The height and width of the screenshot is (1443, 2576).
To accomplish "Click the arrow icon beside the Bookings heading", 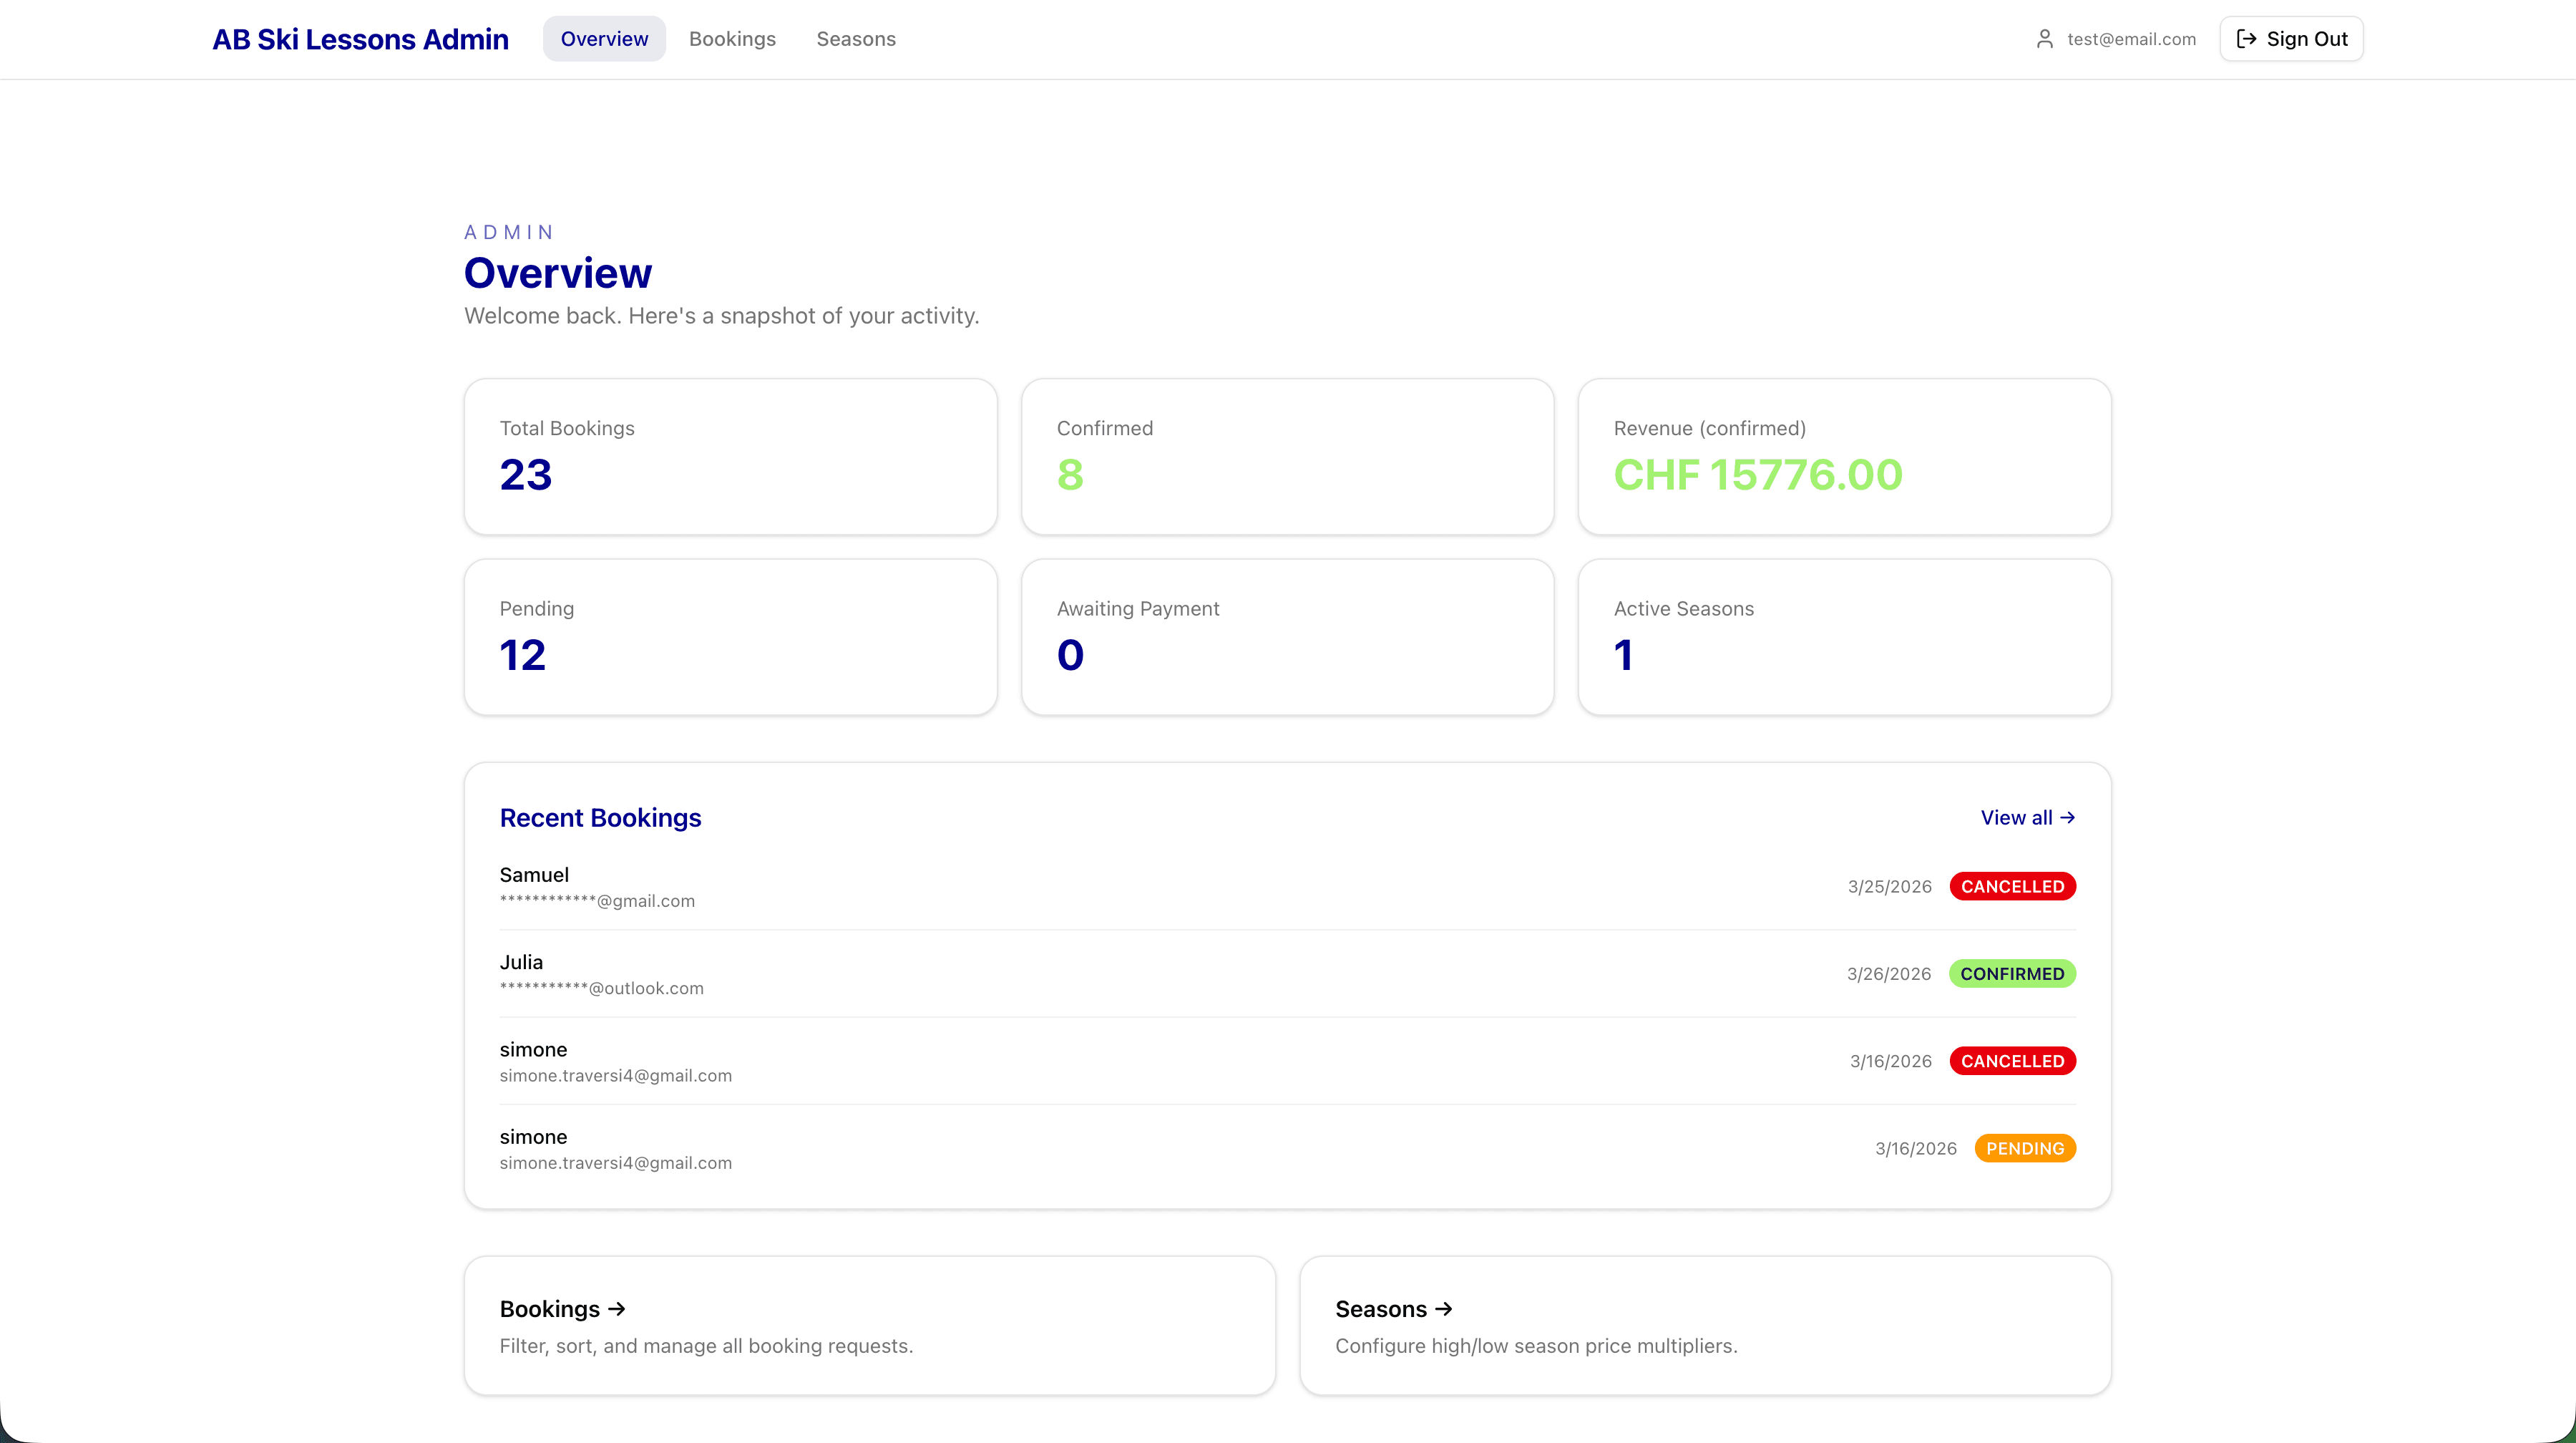I will 616,1309.
